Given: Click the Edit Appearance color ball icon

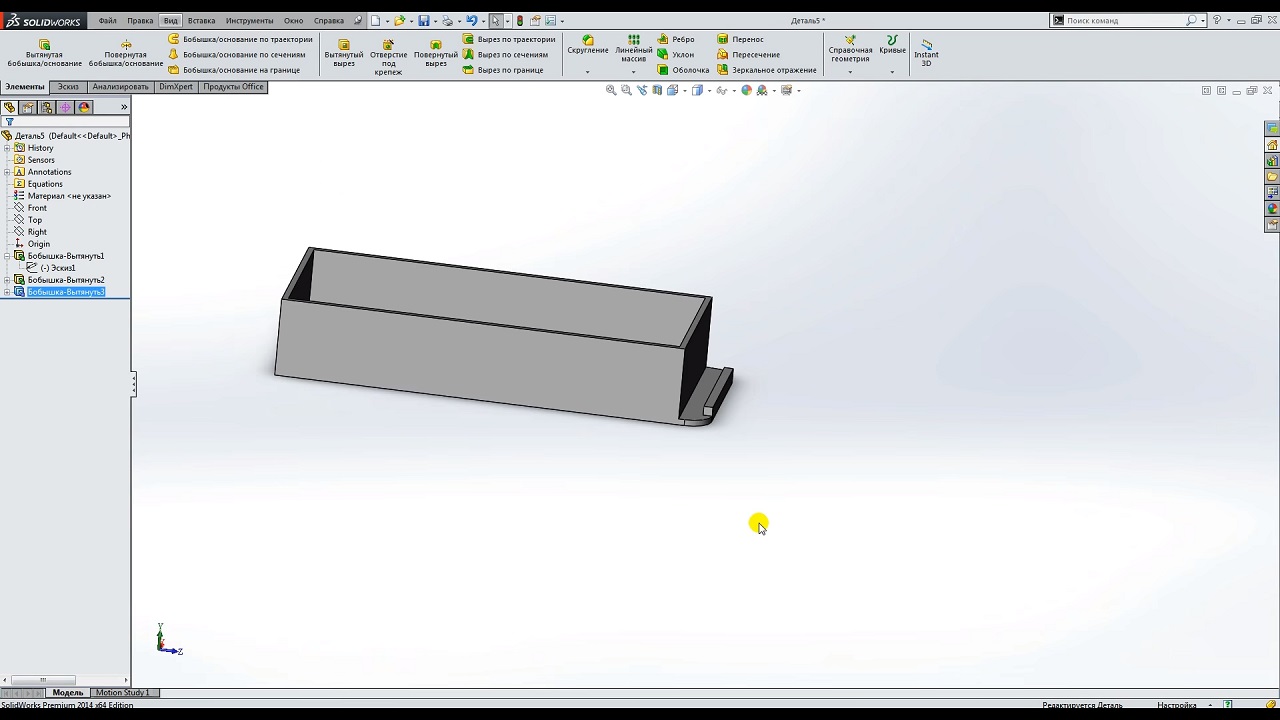Looking at the screenshot, I should [746, 90].
